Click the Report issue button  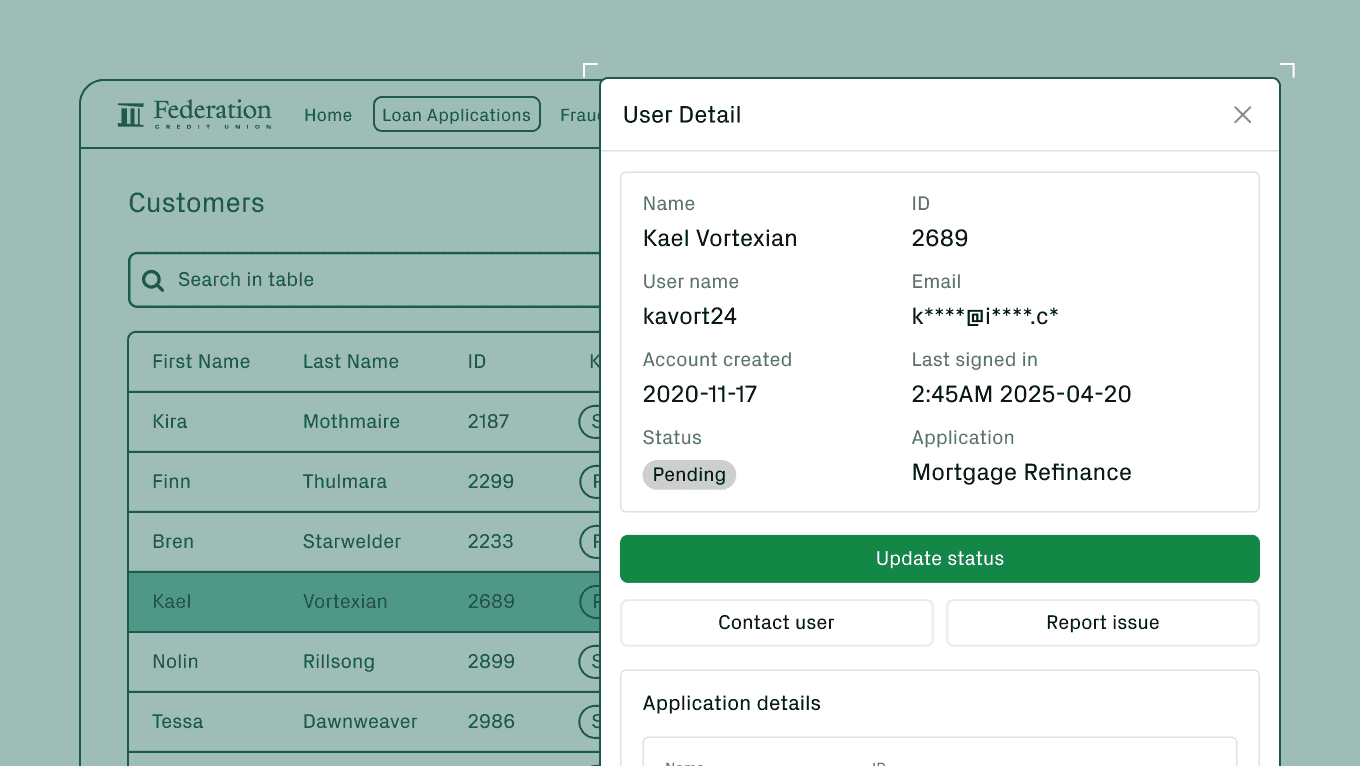(x=1102, y=622)
